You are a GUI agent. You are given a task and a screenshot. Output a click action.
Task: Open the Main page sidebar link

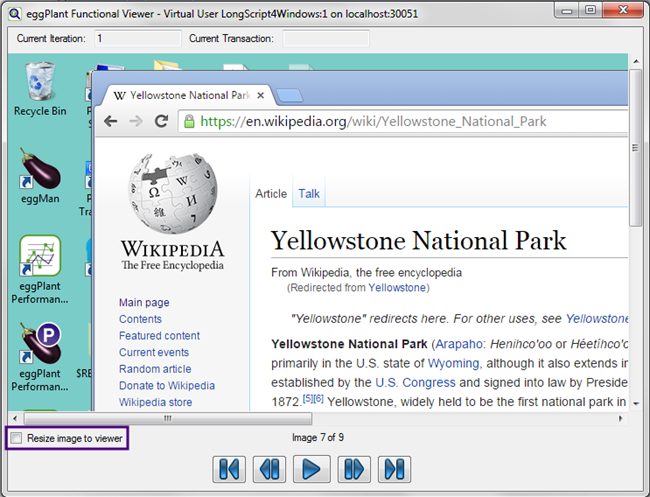[x=144, y=303]
